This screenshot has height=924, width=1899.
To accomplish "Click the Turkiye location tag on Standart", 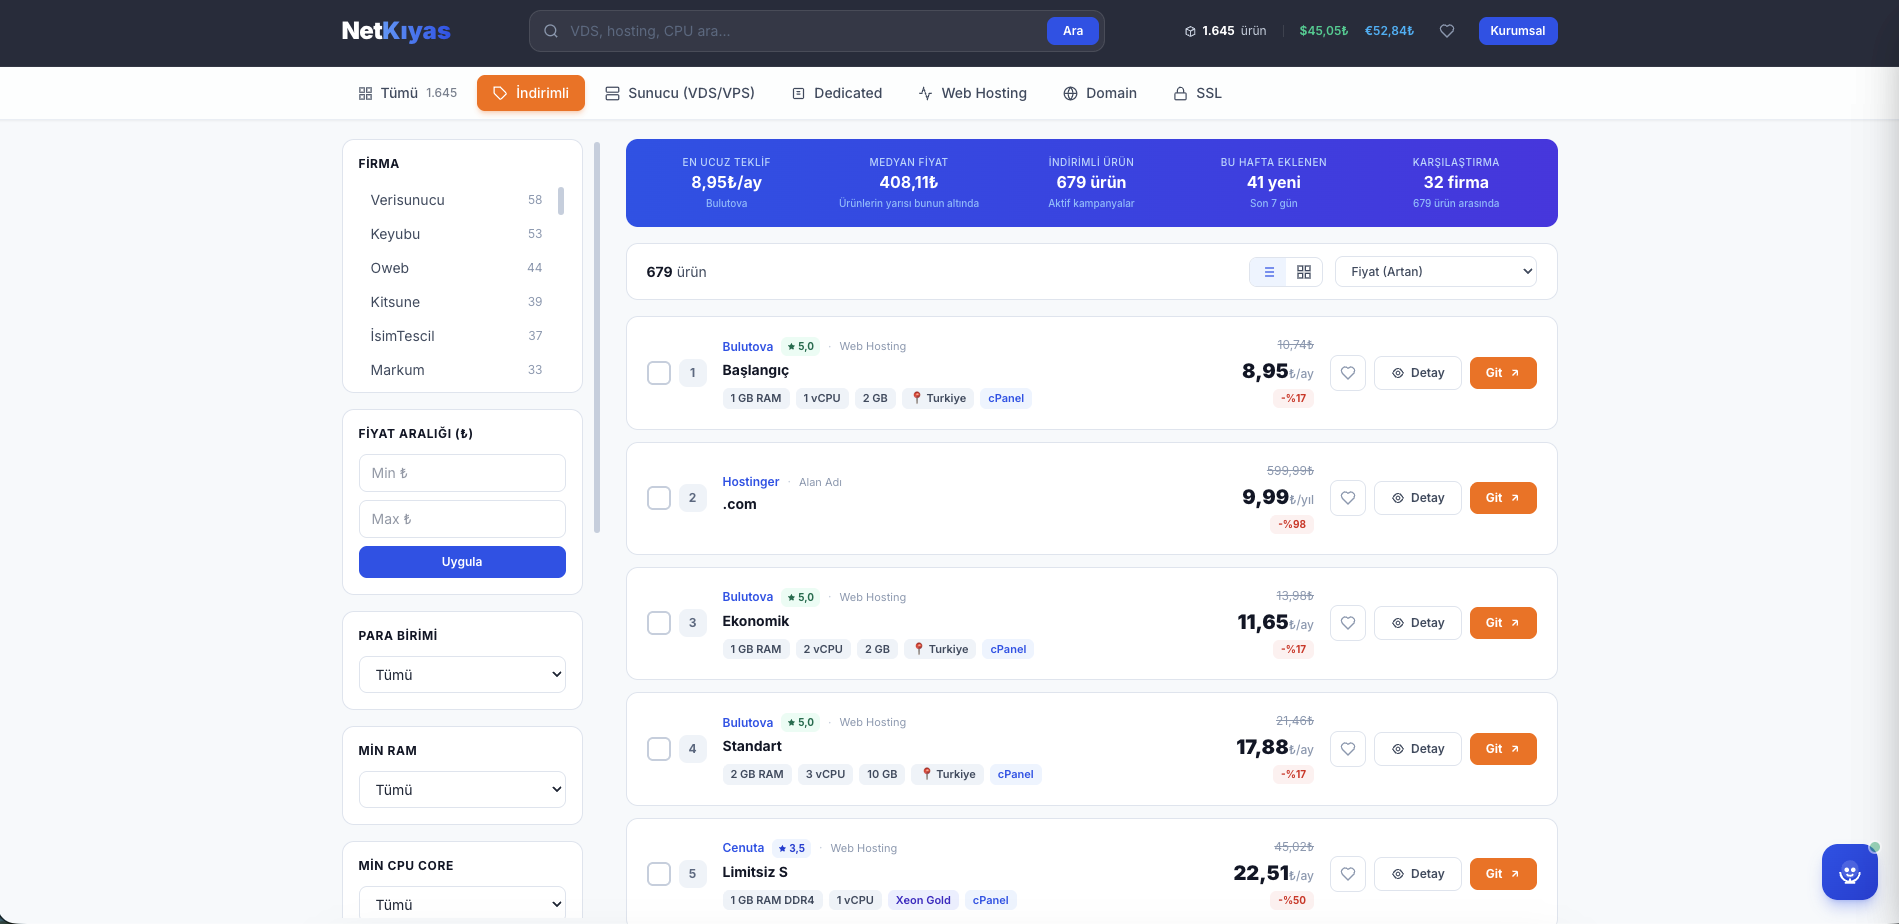I will click(x=948, y=774).
